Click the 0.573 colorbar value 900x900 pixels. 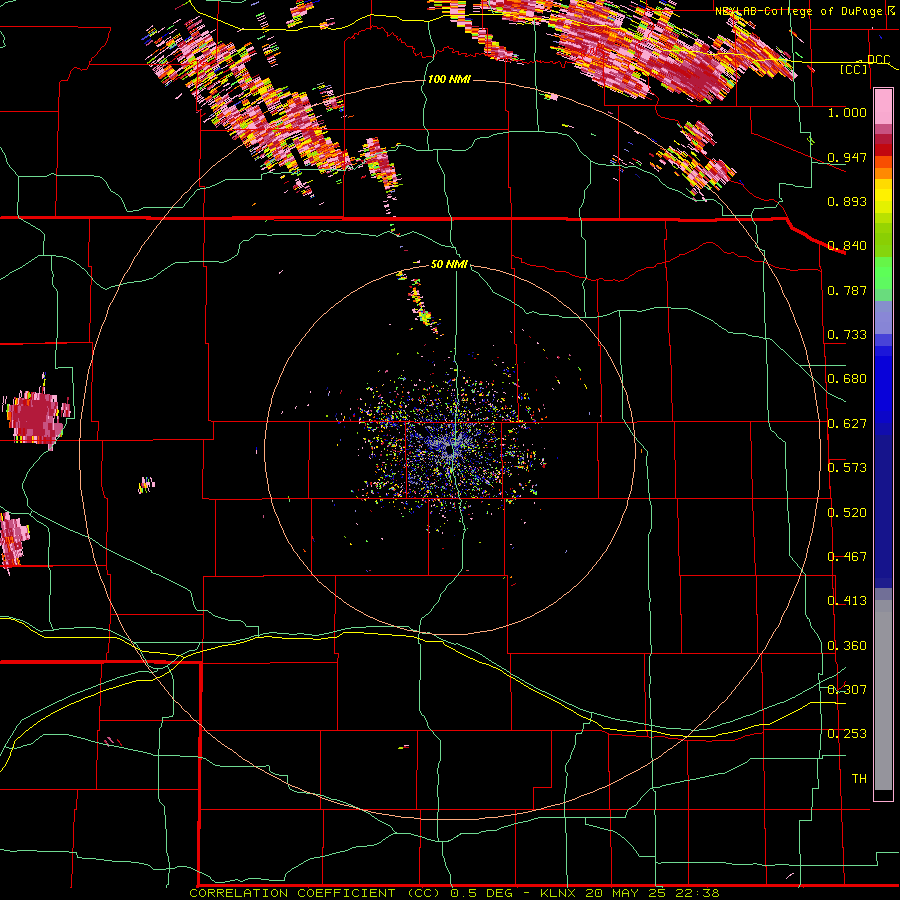pyautogui.click(x=847, y=468)
